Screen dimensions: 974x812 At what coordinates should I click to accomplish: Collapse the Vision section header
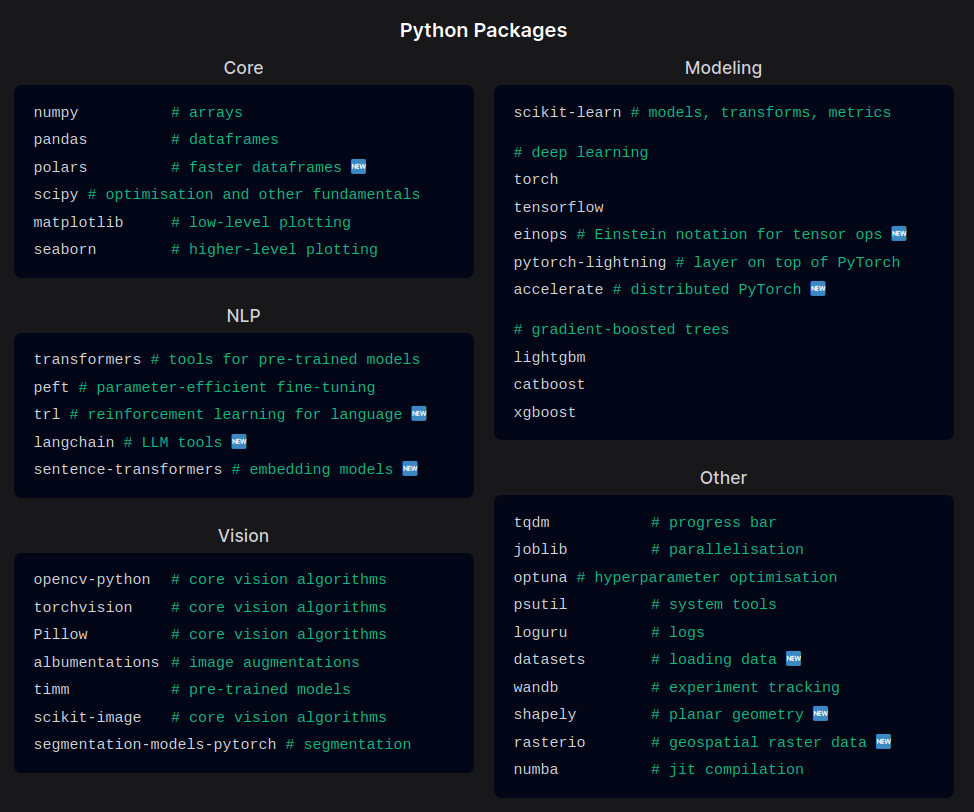click(243, 536)
